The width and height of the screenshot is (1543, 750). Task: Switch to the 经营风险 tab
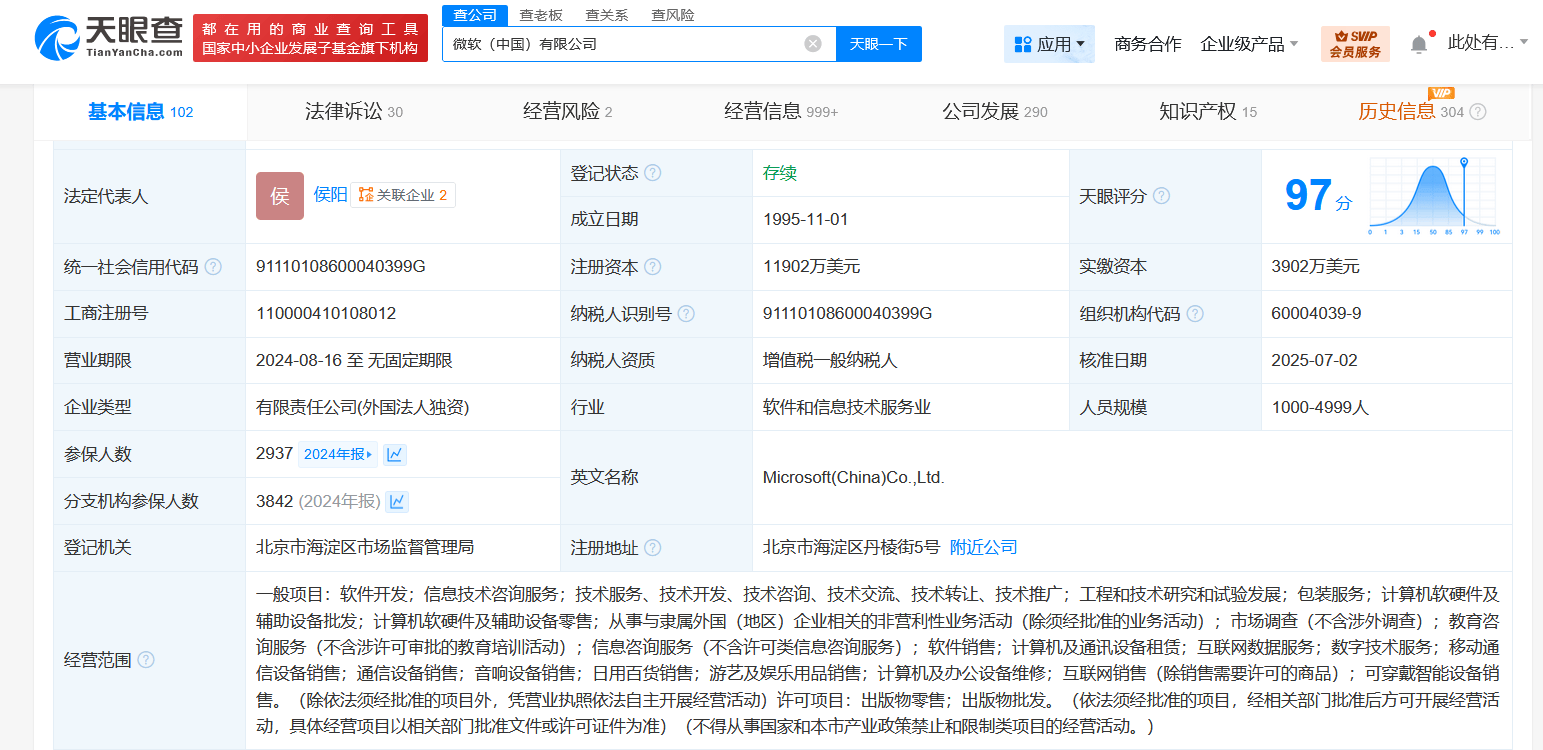pos(567,112)
